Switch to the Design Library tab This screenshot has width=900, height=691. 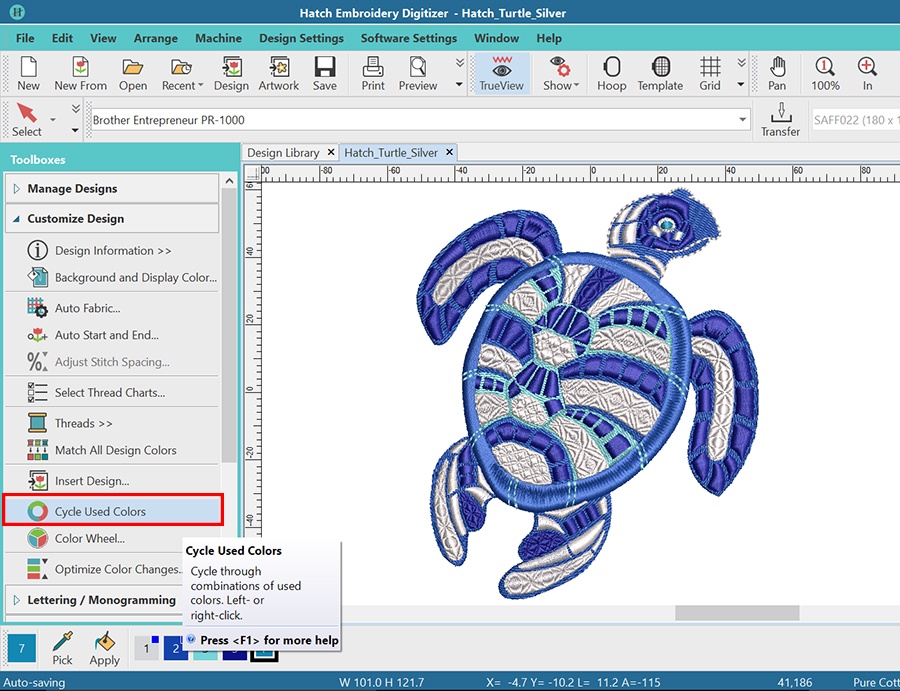(x=283, y=153)
